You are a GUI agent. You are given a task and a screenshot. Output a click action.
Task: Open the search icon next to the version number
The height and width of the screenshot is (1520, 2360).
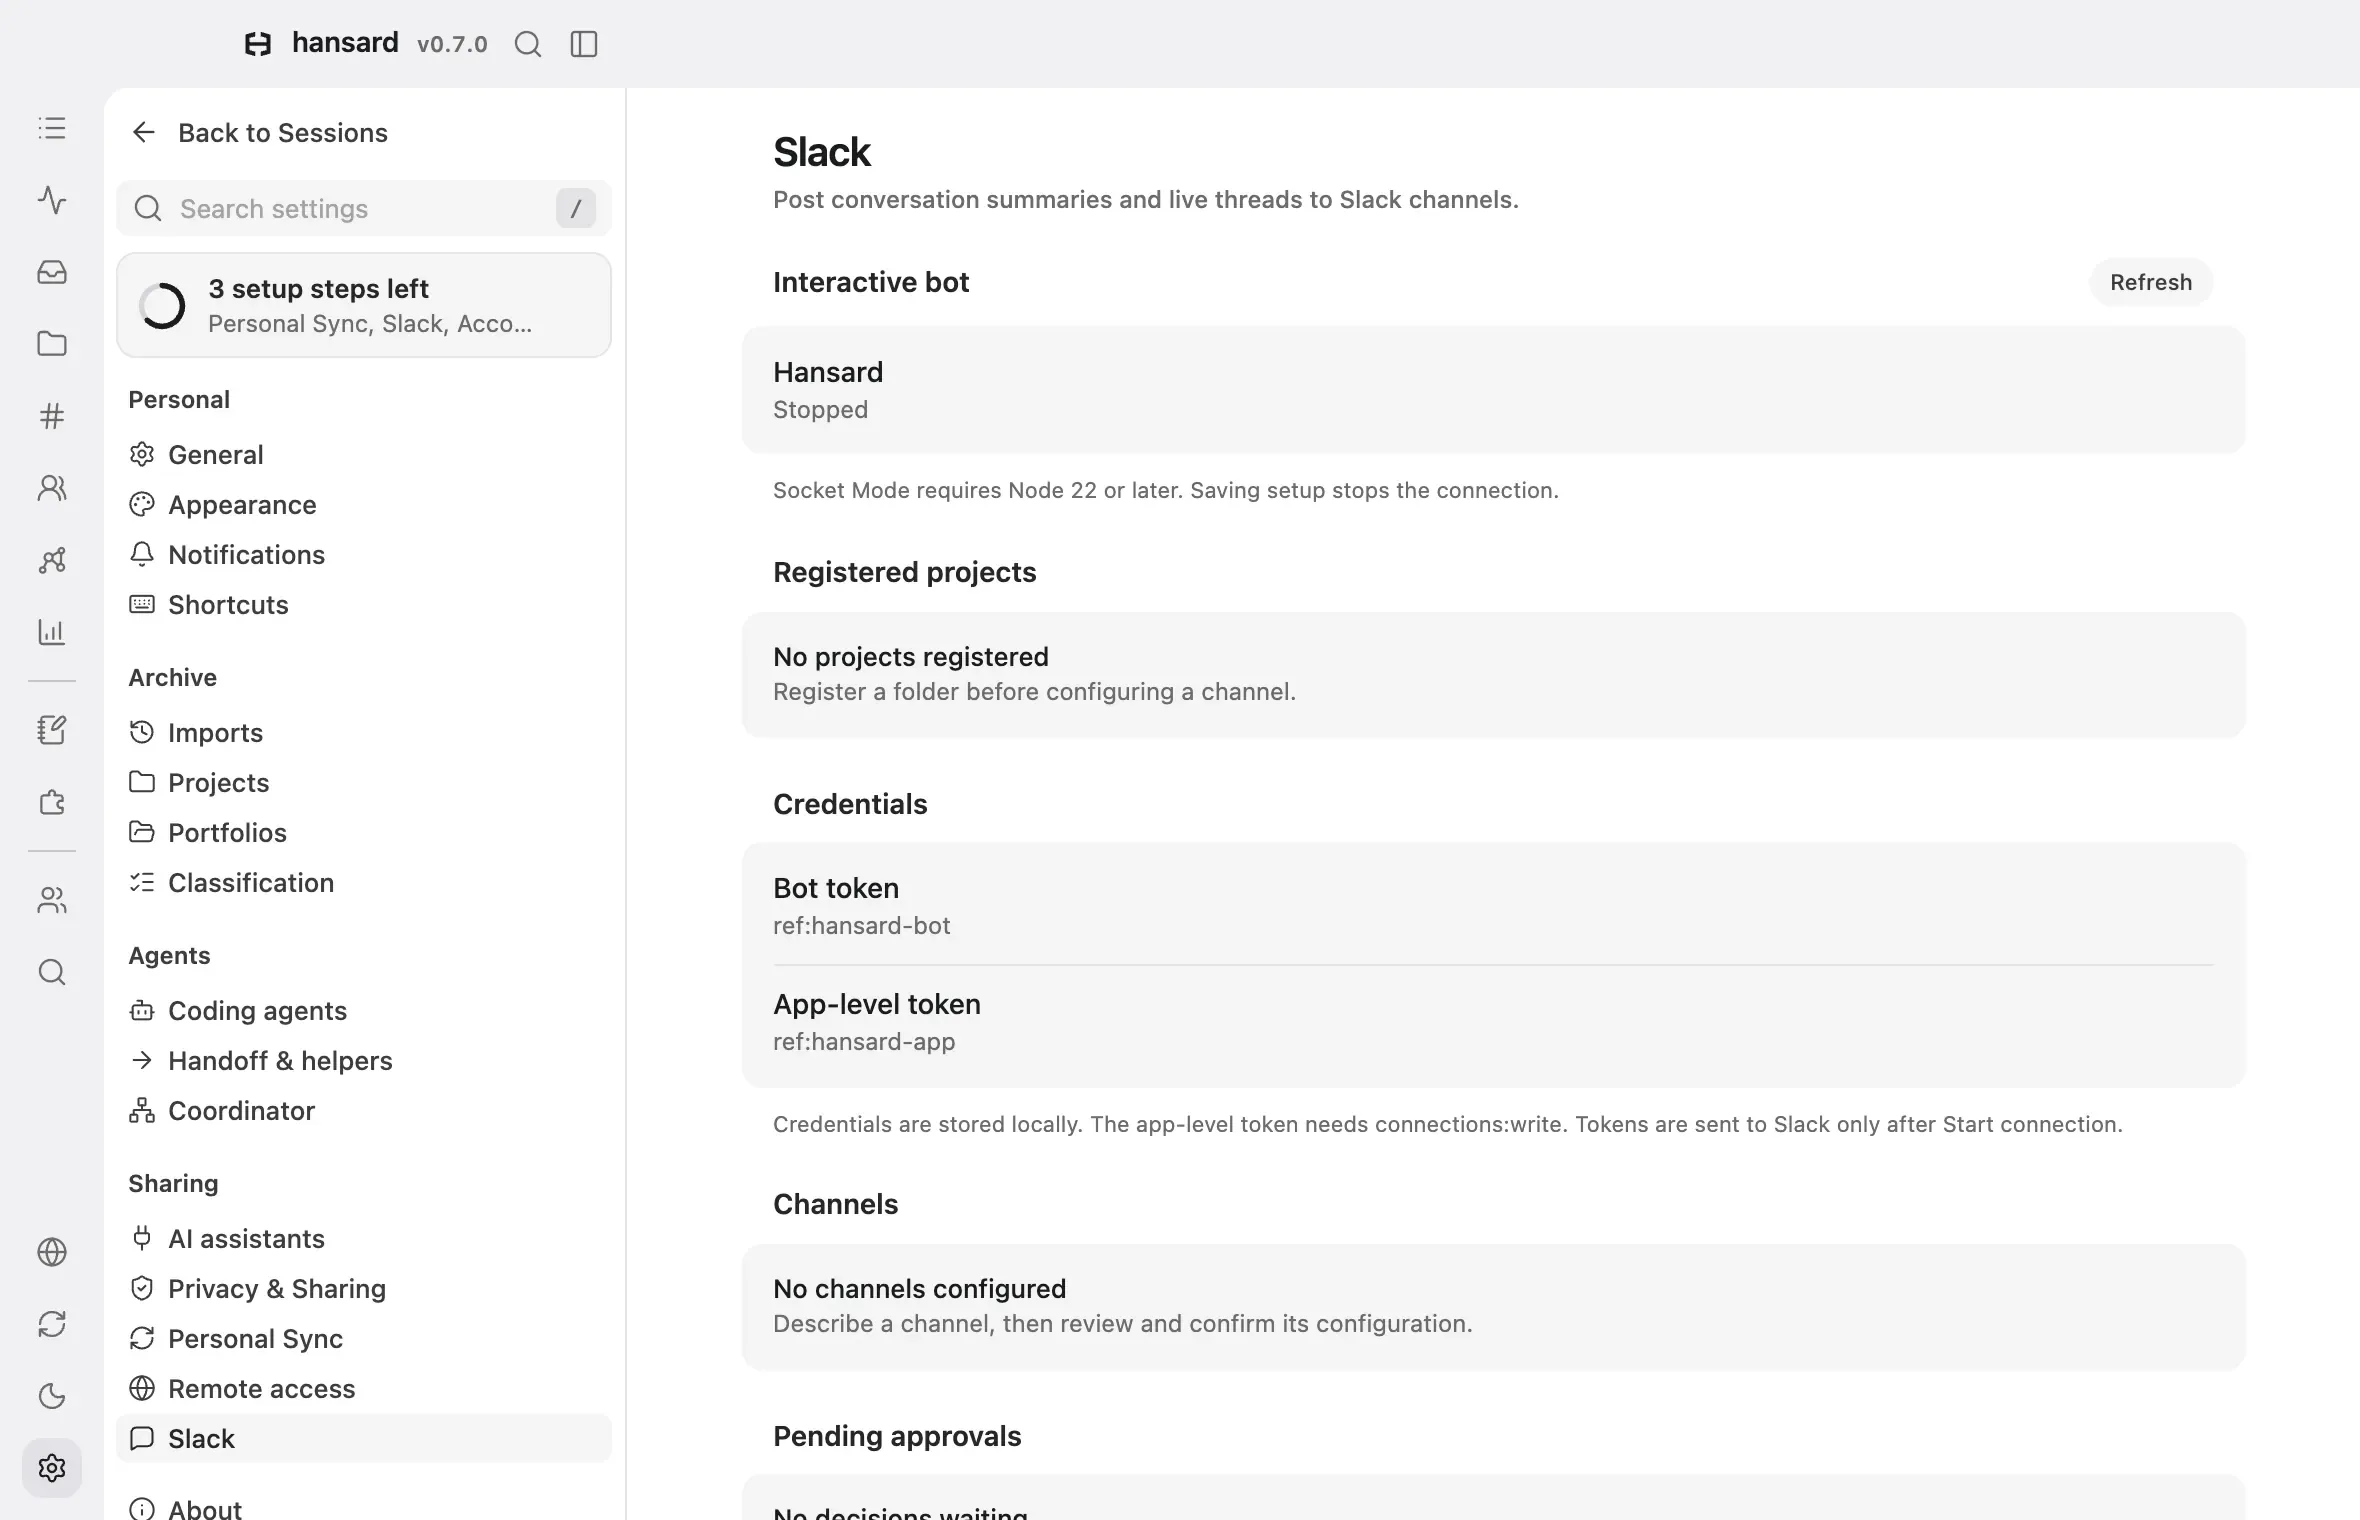528,44
